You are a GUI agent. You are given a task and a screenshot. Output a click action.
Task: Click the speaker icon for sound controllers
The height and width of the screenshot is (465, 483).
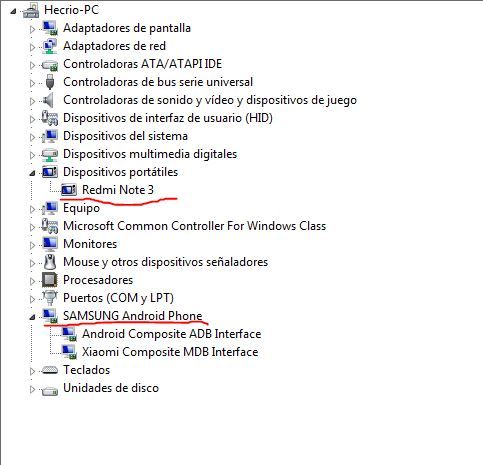click(x=49, y=100)
